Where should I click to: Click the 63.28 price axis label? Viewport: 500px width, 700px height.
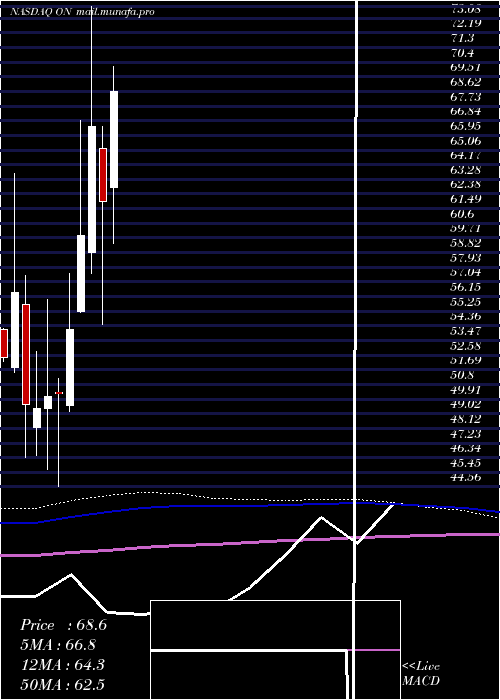click(465, 170)
